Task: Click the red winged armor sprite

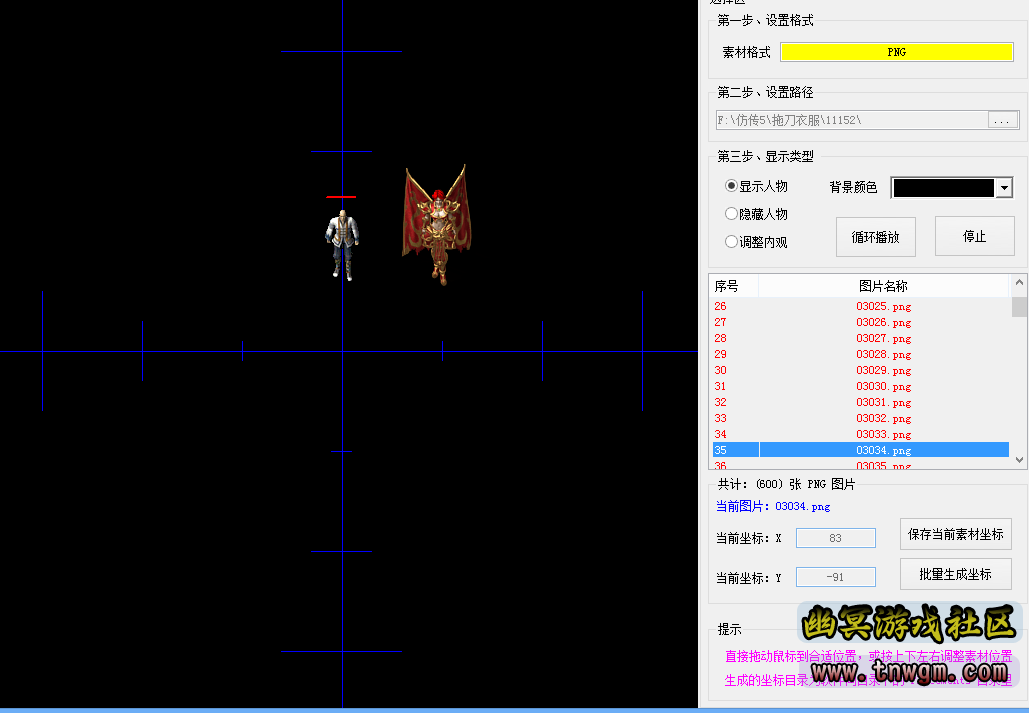Action: tap(436, 225)
